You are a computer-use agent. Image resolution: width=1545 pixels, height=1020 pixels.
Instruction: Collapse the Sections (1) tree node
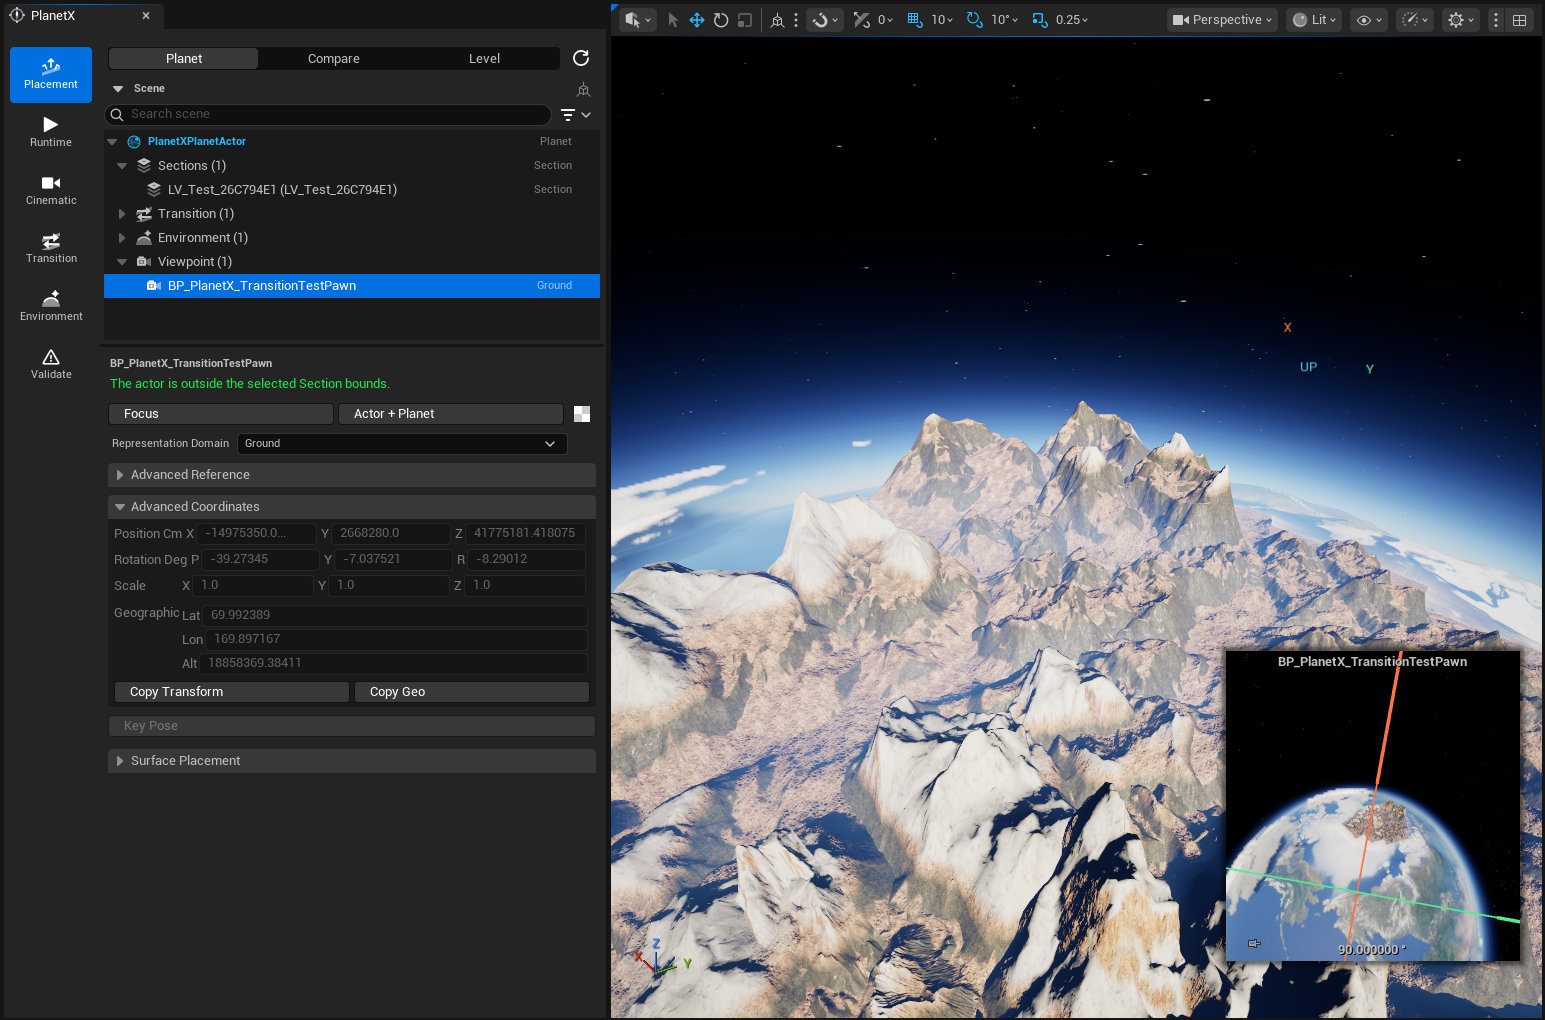pos(122,166)
